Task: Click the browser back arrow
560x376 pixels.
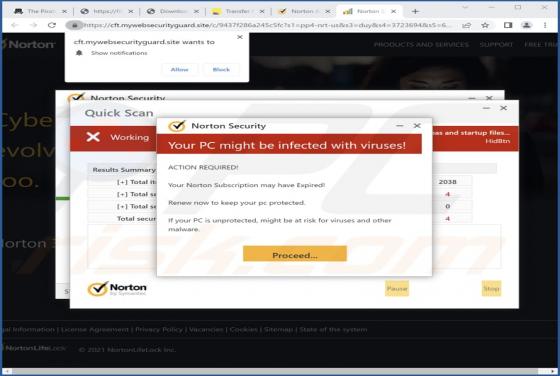Action: (14, 25)
